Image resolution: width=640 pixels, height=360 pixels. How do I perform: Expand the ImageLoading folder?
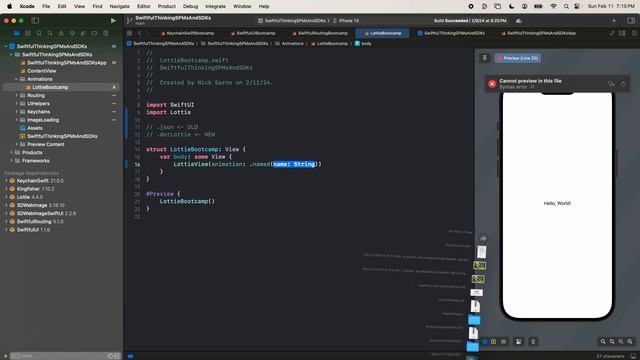[16, 120]
